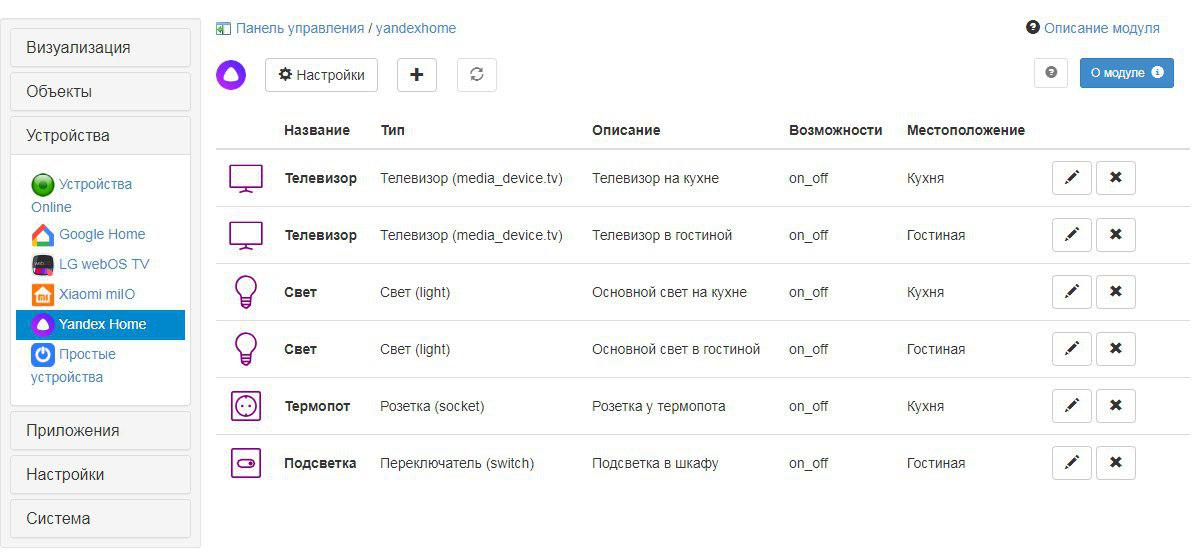The height and width of the screenshot is (556, 1200).
Task: Click the refresh icon in toolbar
Action: coord(477,75)
